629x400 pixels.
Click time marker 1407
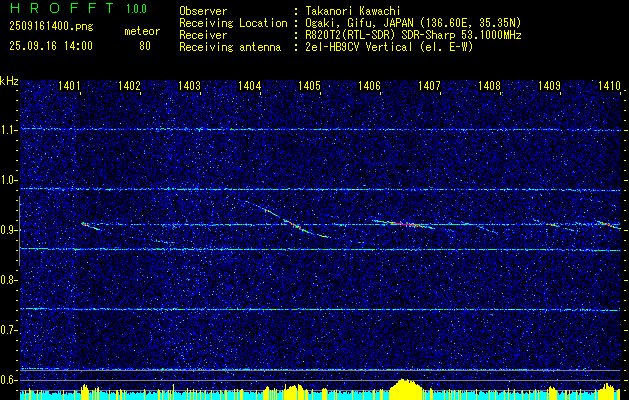[430, 85]
